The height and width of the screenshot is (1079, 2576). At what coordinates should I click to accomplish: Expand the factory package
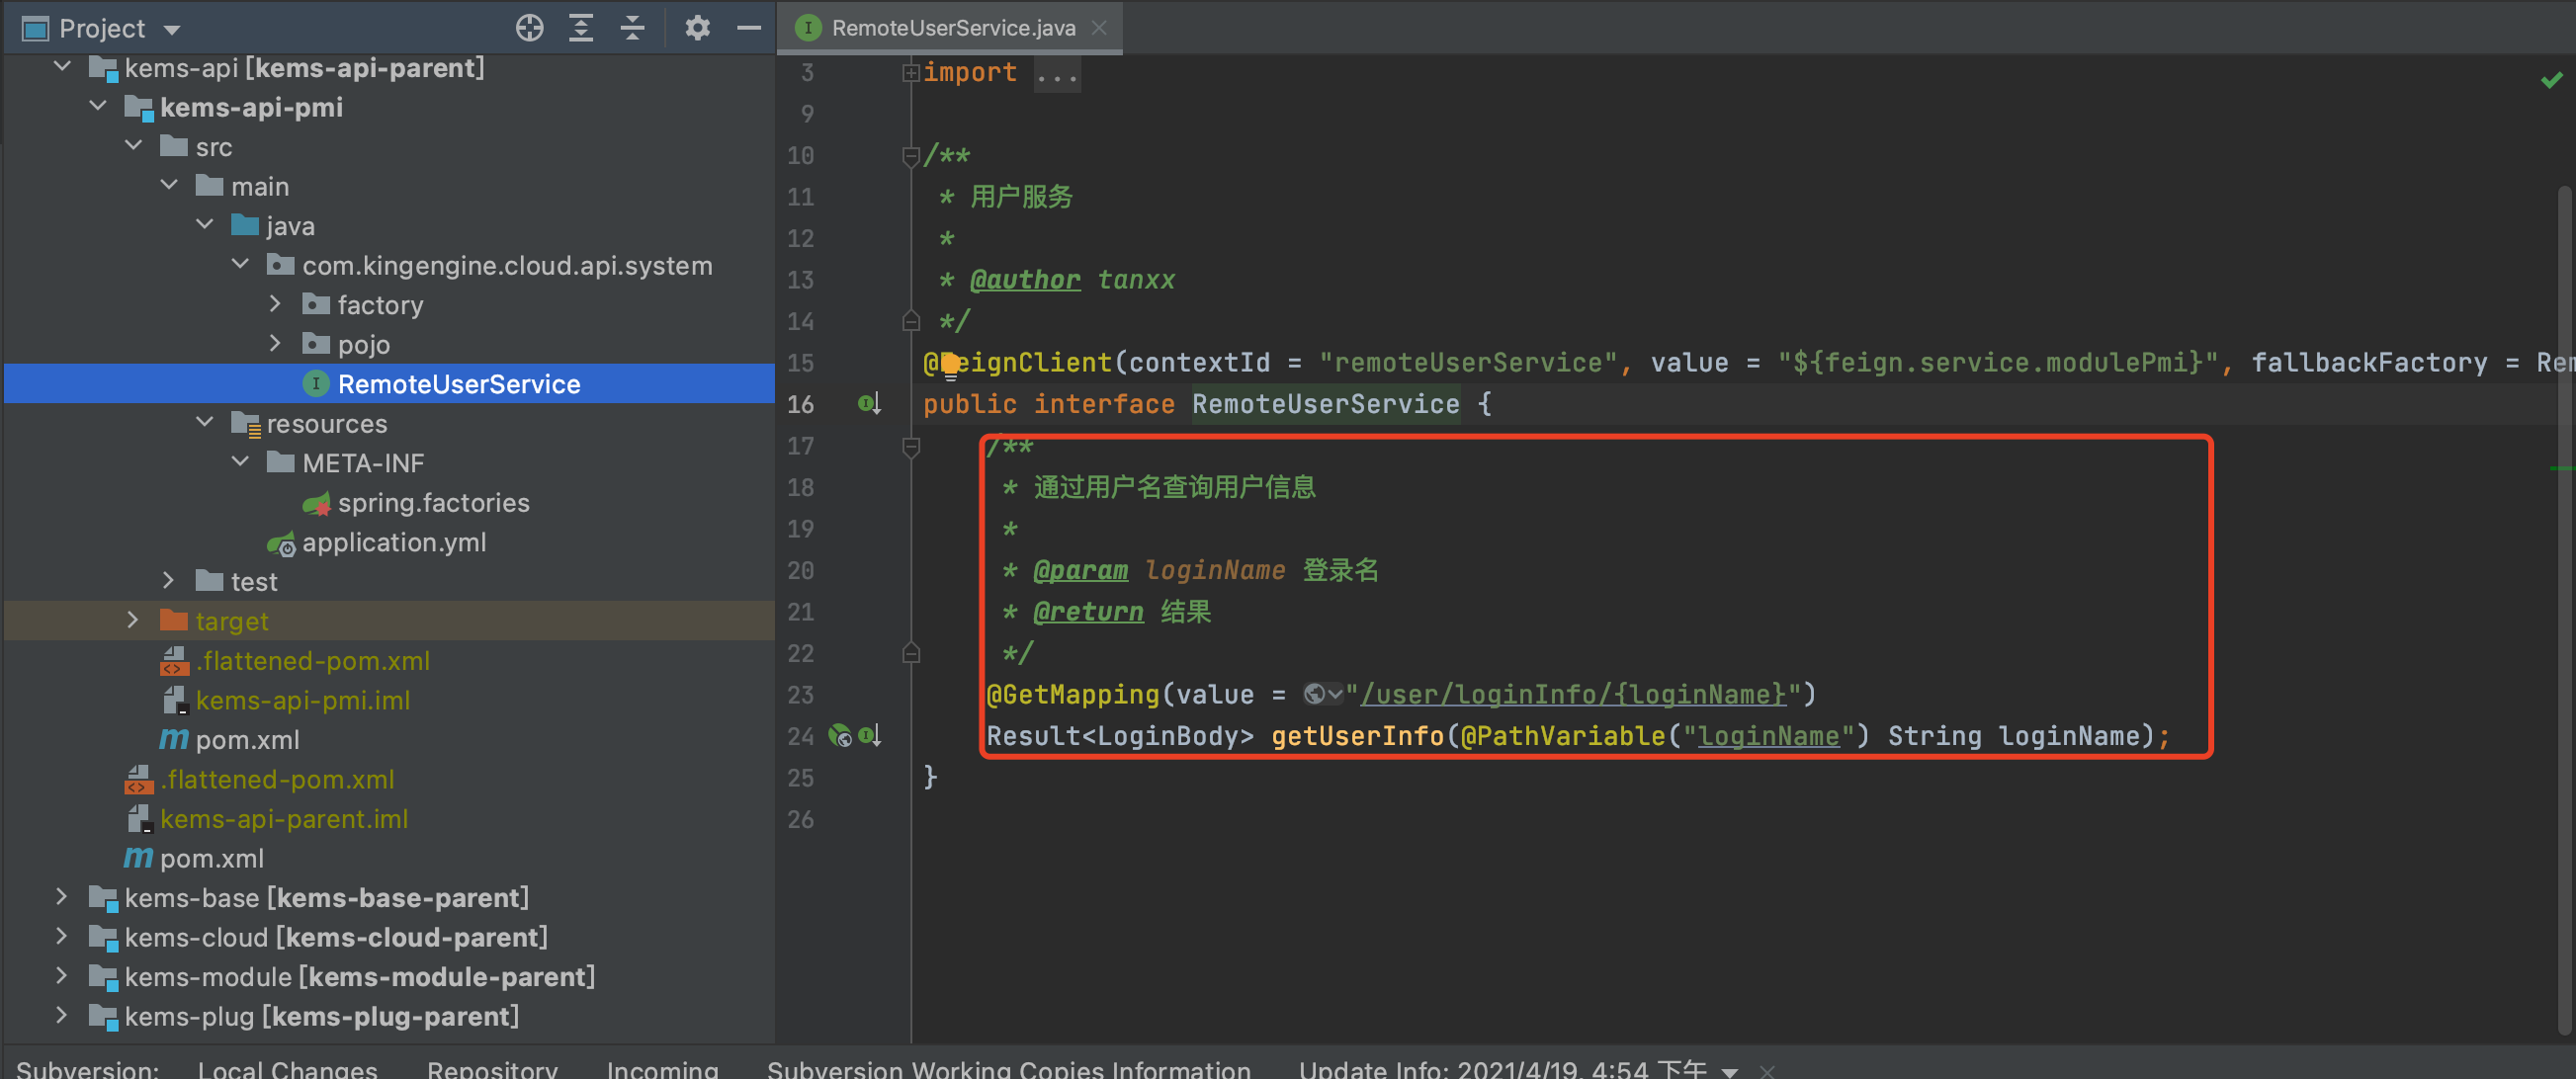pyautogui.click(x=275, y=304)
